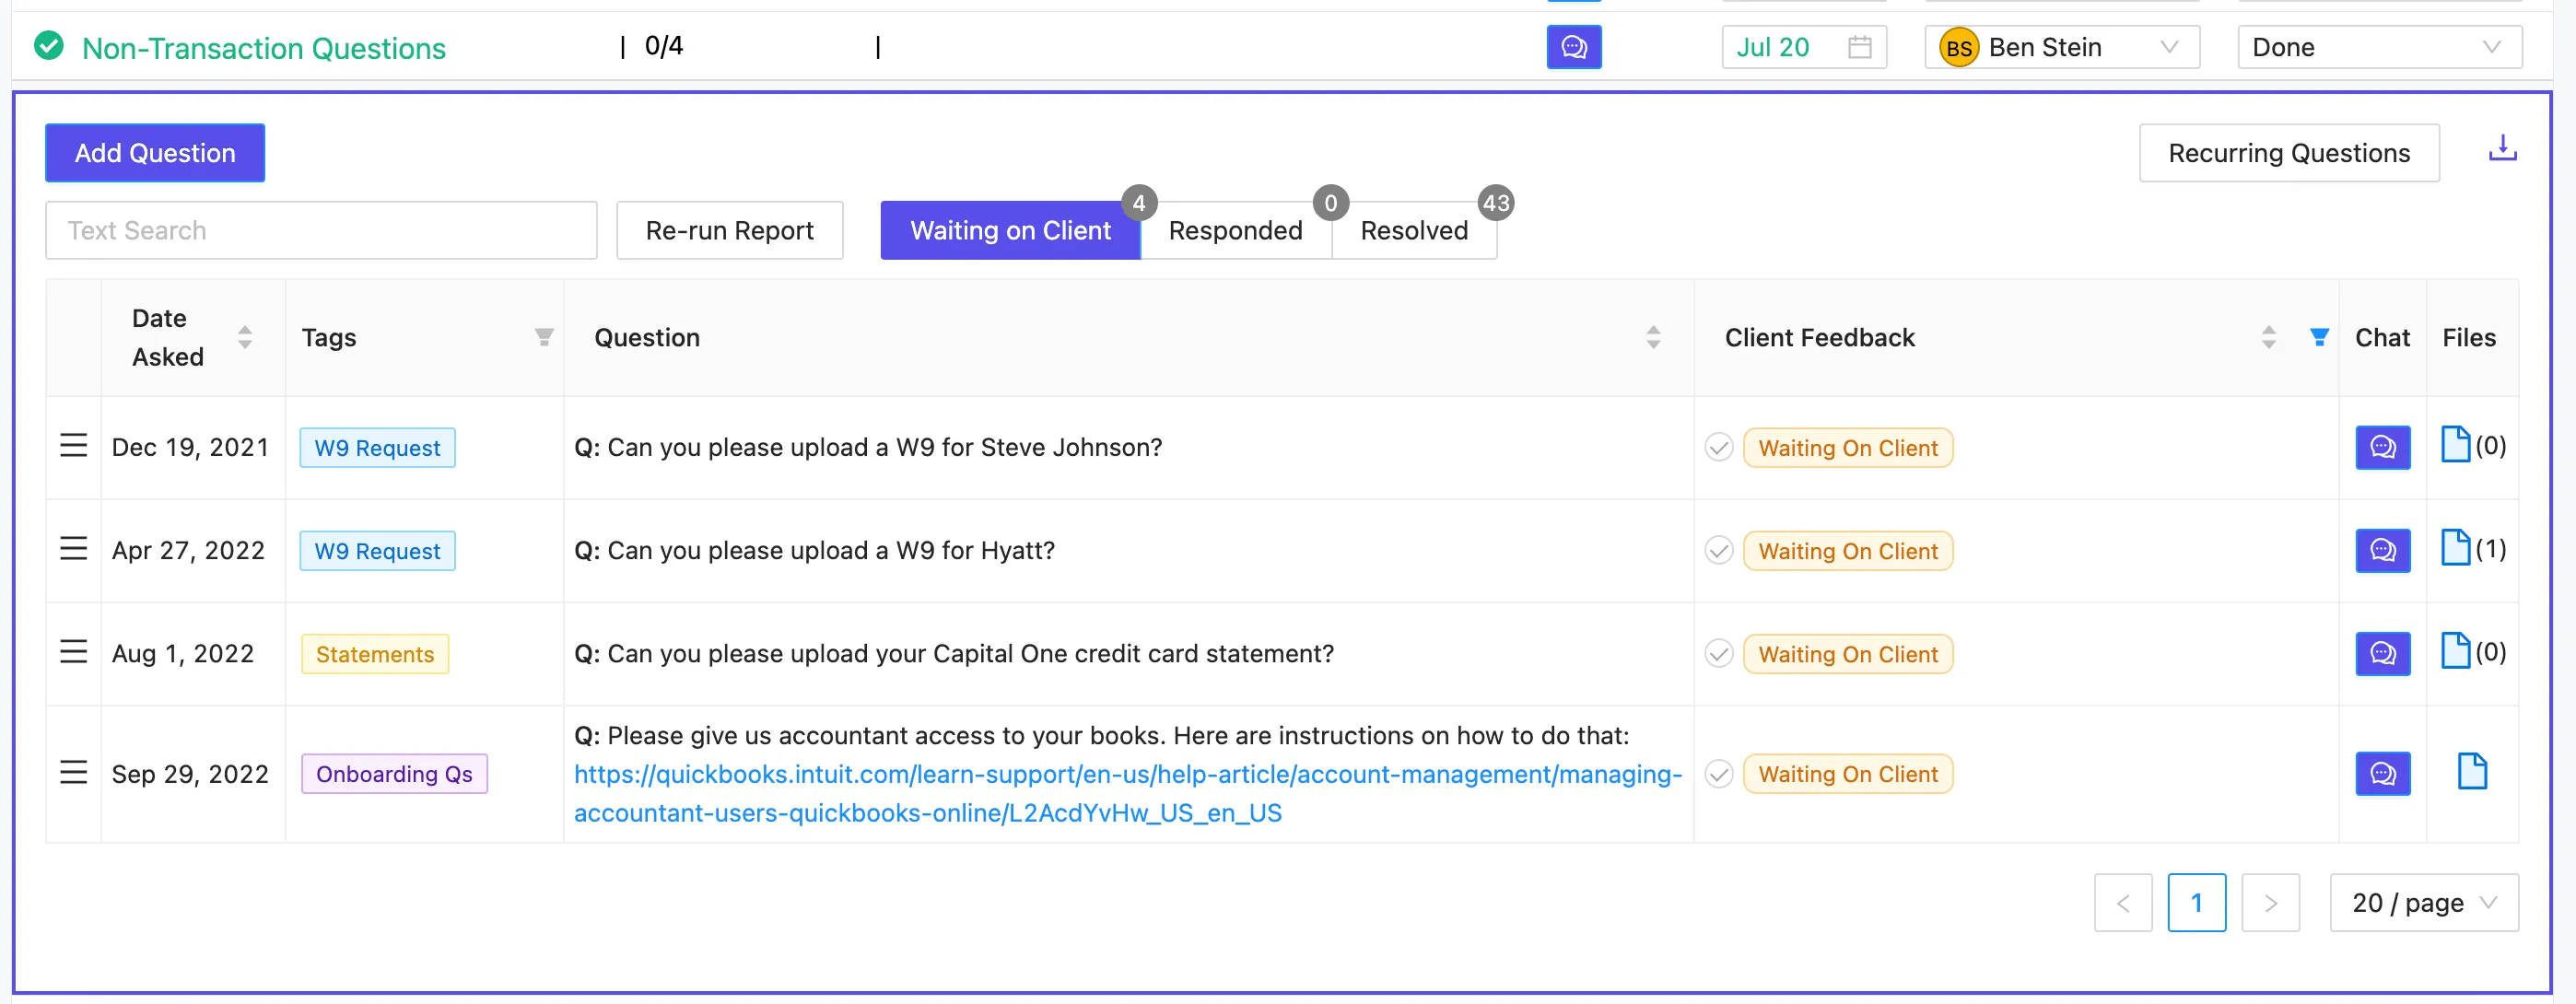Open the Done status dropdown
Viewport: 2576px width, 1004px height.
(x=2378, y=47)
